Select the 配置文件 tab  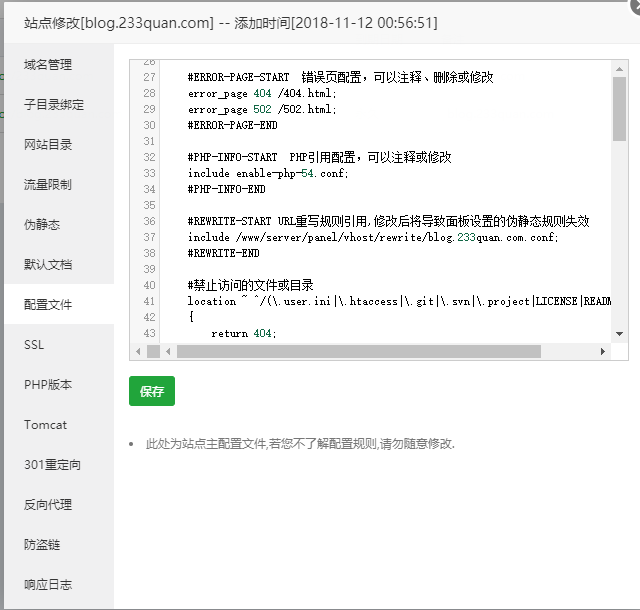48,304
